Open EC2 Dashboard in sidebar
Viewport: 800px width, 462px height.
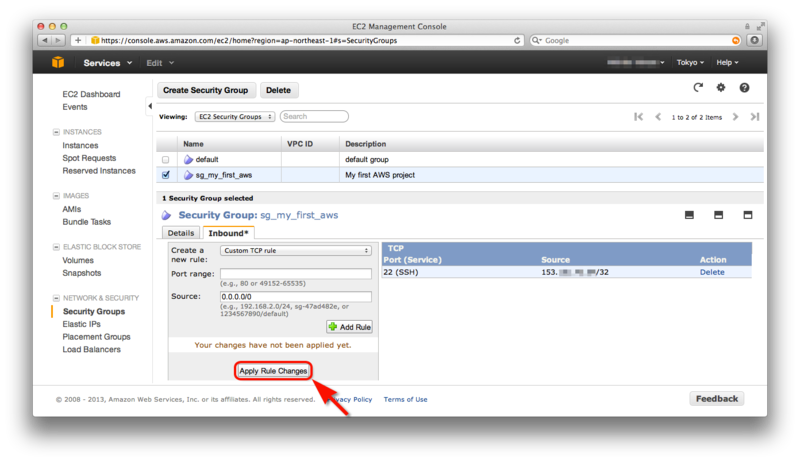click(x=91, y=94)
